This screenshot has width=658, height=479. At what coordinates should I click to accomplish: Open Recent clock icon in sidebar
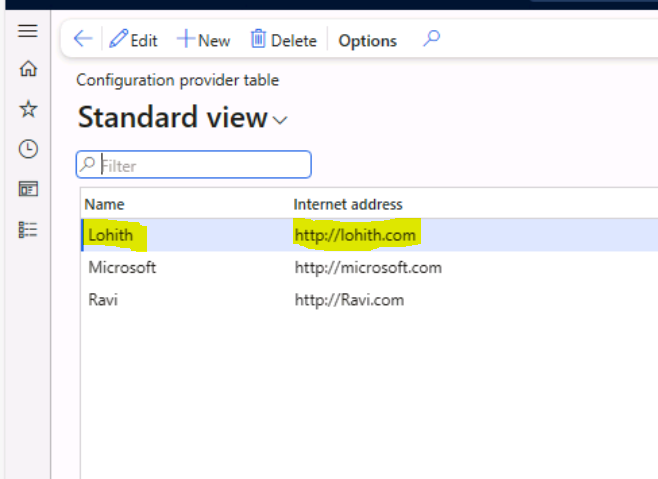click(x=28, y=149)
